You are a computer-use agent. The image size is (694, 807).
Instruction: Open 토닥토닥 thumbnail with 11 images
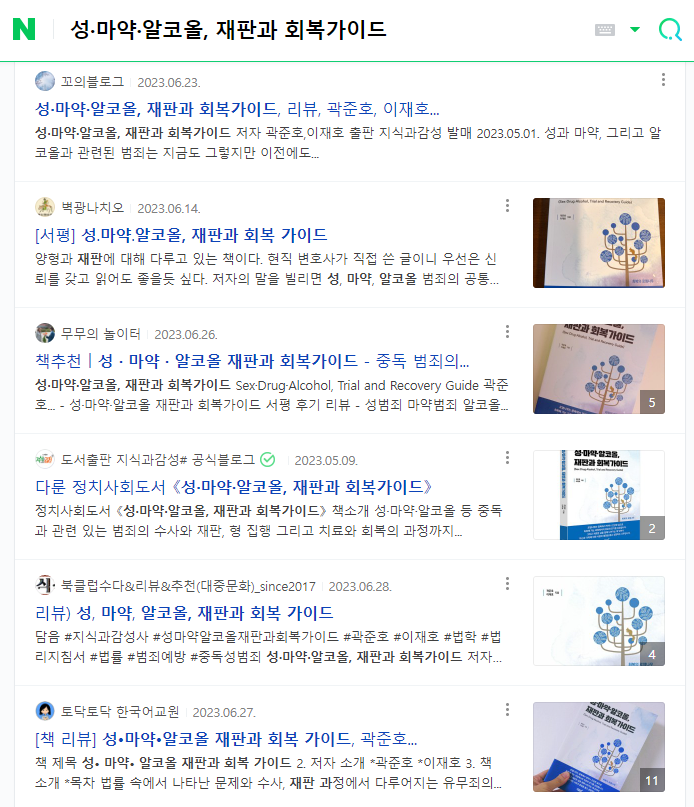pyautogui.click(x=599, y=747)
